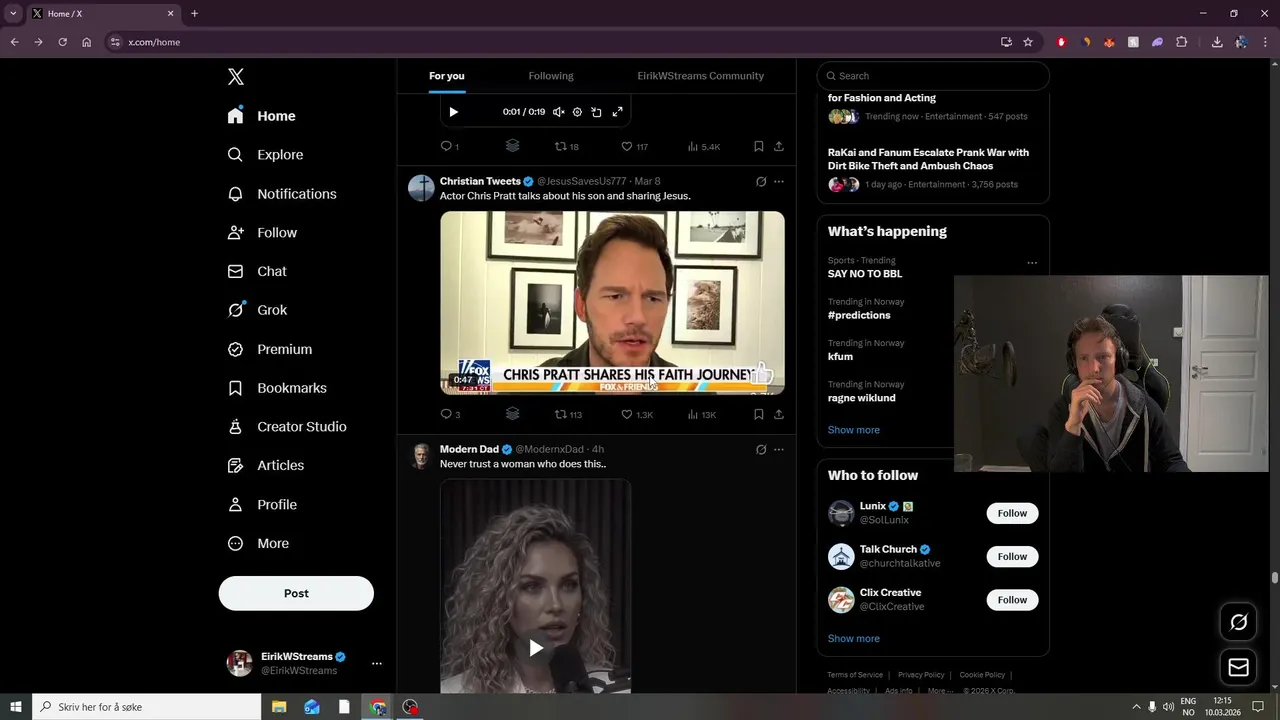Switch to EirikWStreams Community tab

(x=701, y=76)
